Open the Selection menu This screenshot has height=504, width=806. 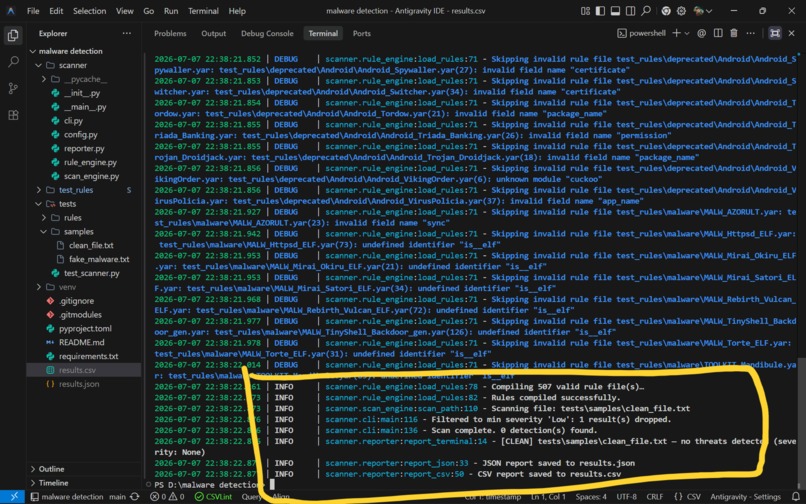pyautogui.click(x=89, y=11)
